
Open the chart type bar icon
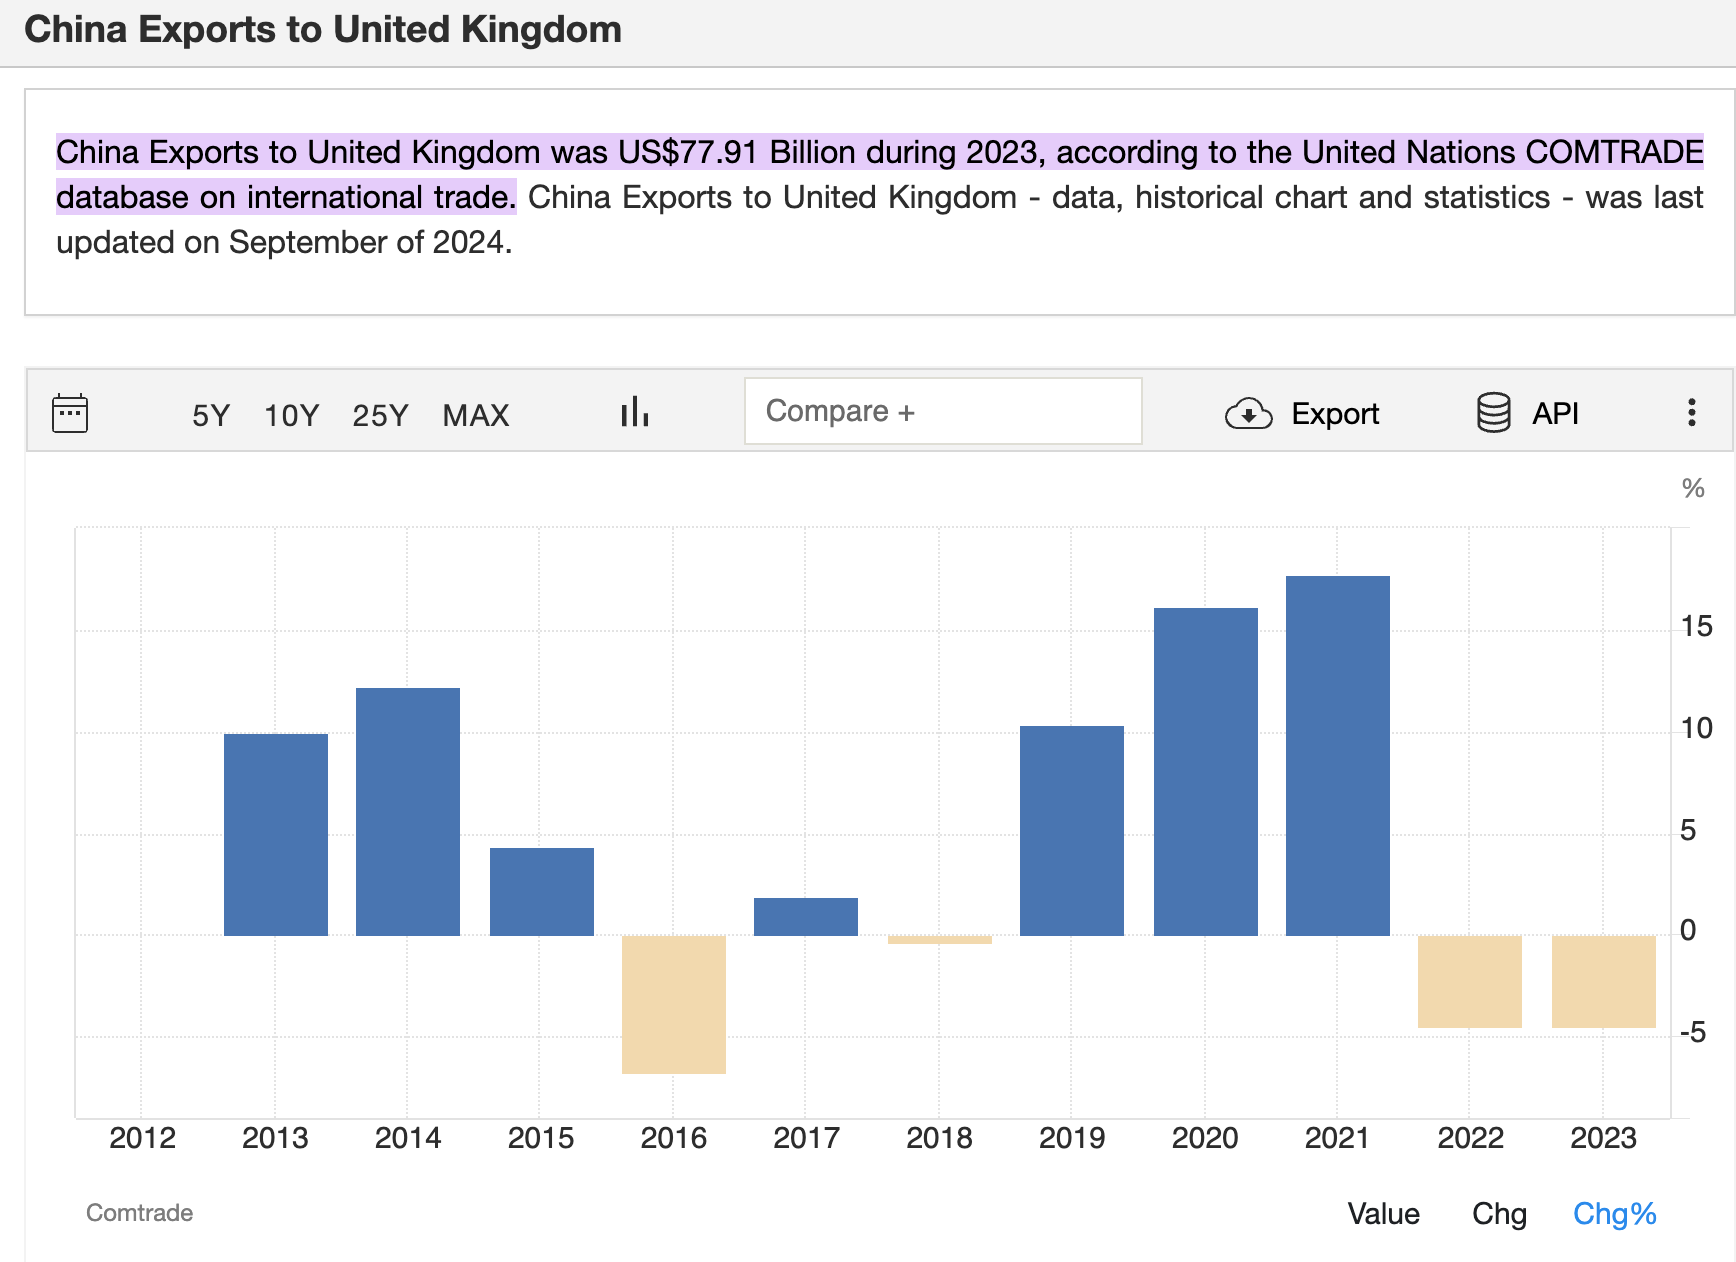634,412
